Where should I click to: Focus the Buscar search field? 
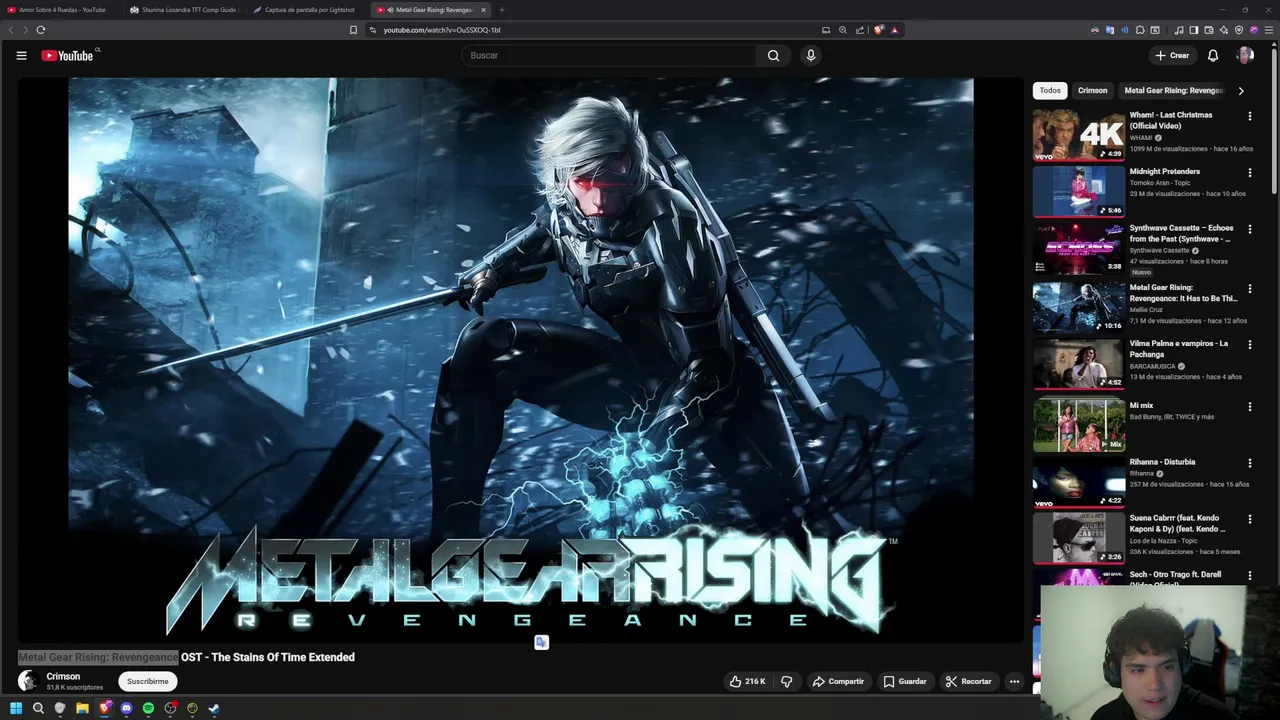coord(610,56)
